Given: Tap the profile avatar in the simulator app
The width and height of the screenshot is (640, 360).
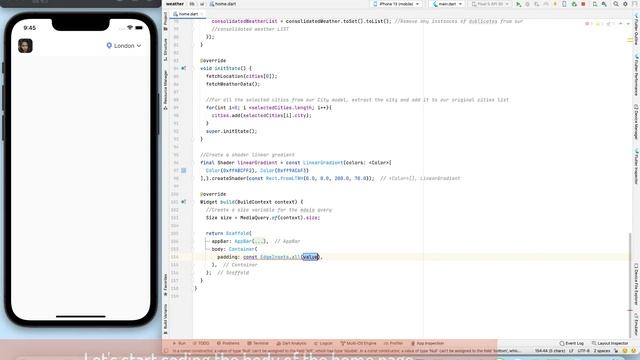Looking at the screenshot, I should click(25, 46).
